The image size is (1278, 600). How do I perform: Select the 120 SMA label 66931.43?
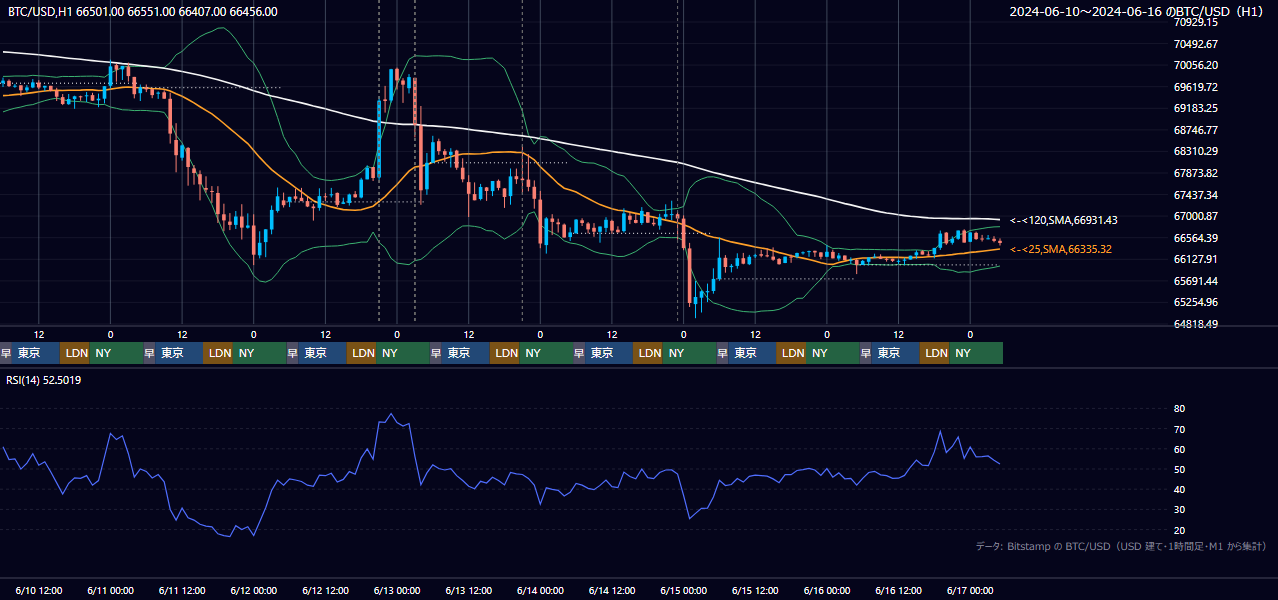(1064, 220)
